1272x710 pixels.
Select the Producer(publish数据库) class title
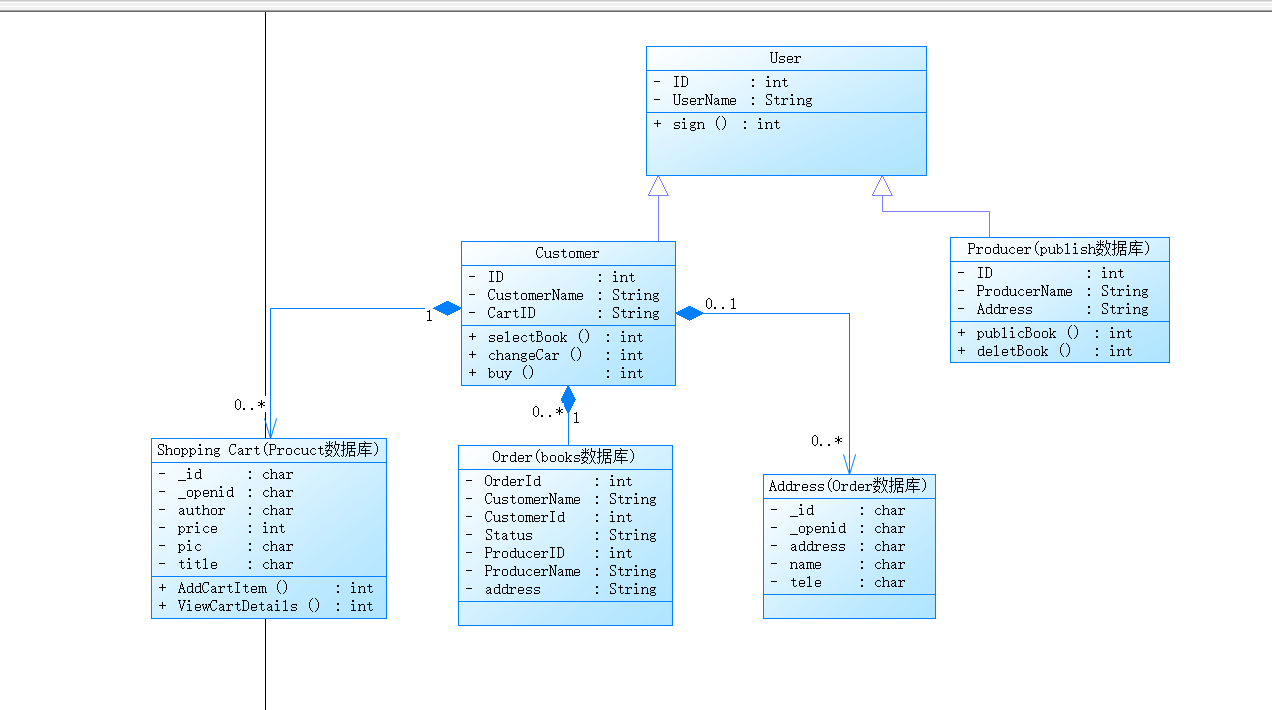click(1059, 249)
